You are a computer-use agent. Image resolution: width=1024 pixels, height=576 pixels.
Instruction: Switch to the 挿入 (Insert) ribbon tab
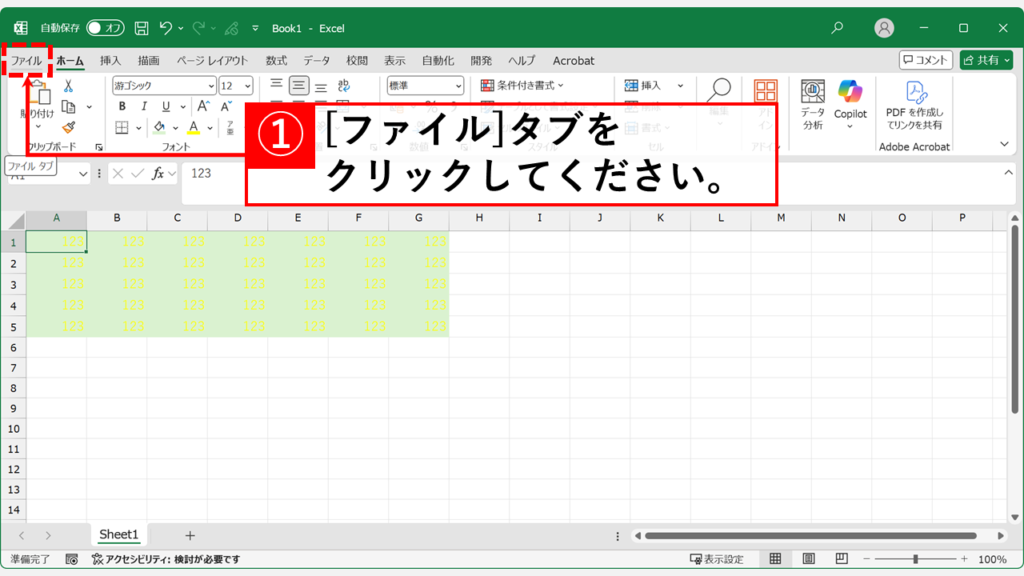click(110, 61)
